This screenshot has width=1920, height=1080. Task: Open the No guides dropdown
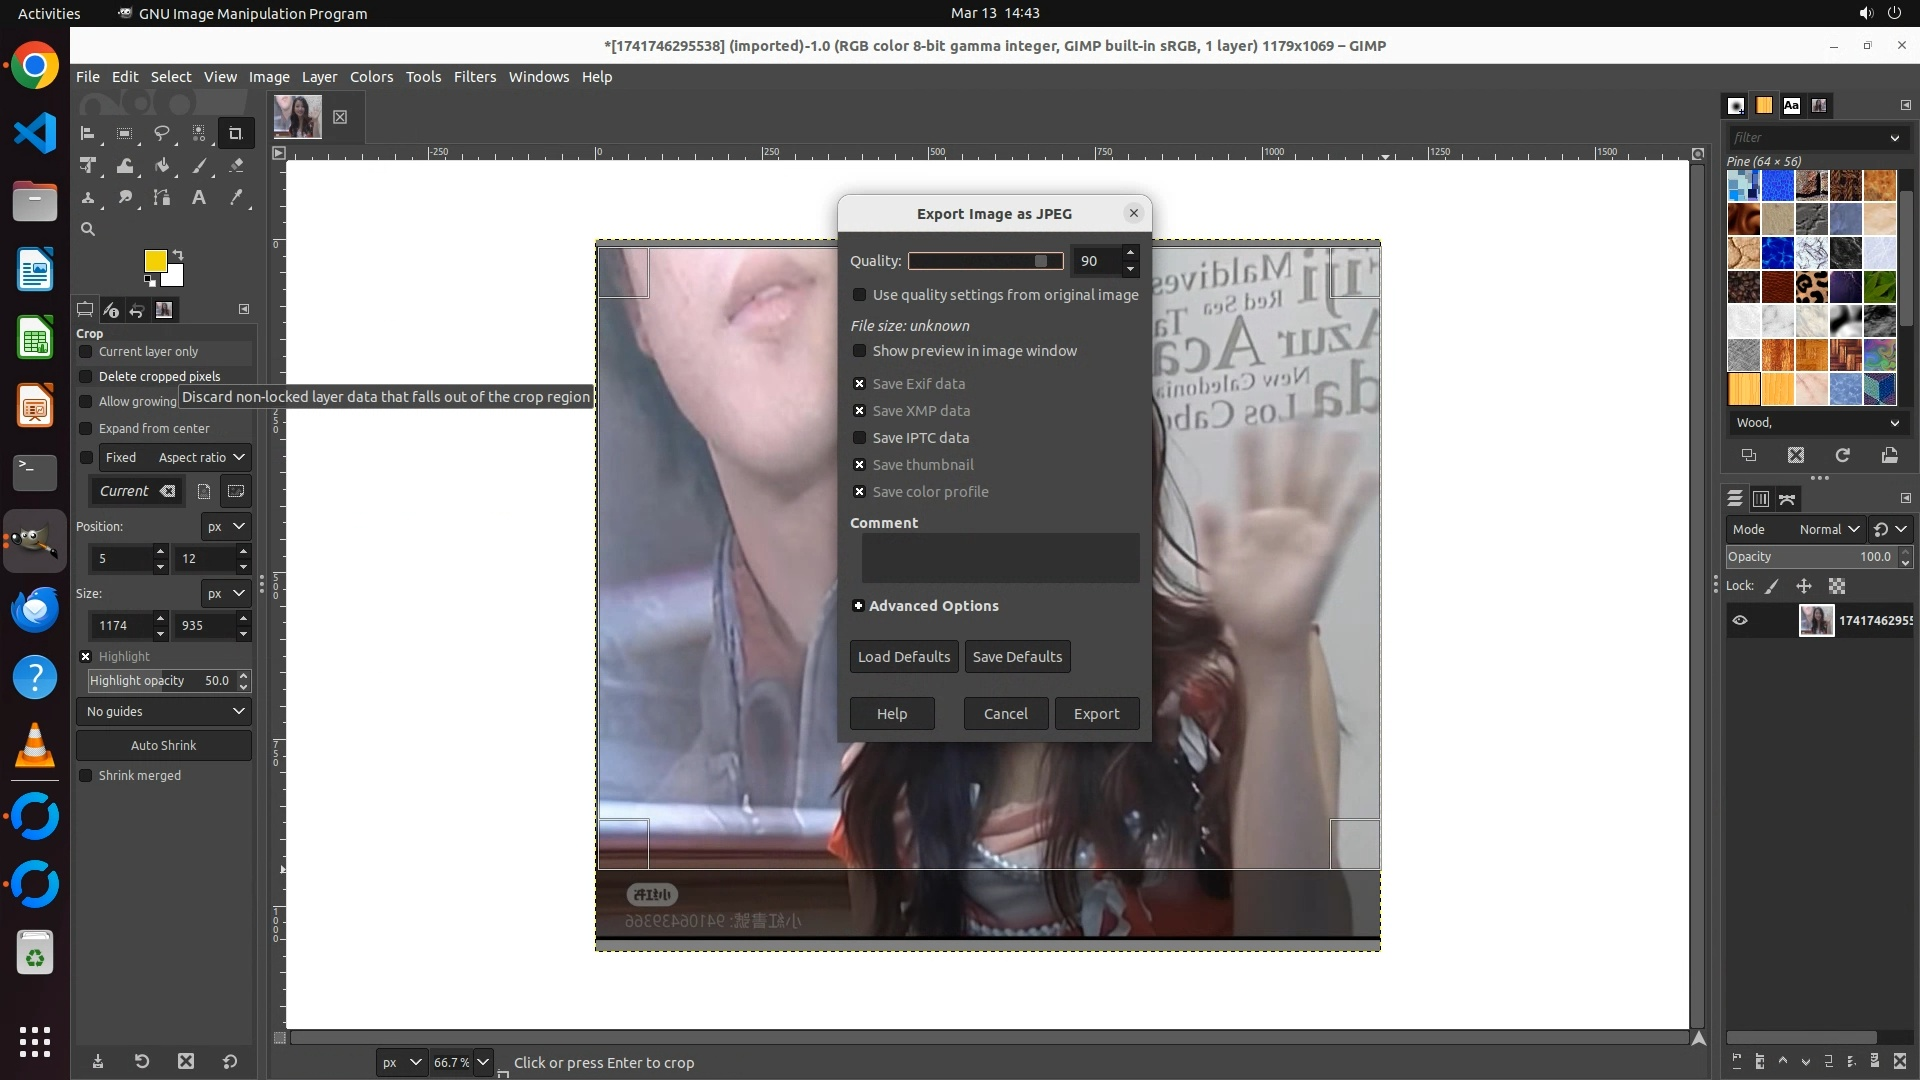164,711
